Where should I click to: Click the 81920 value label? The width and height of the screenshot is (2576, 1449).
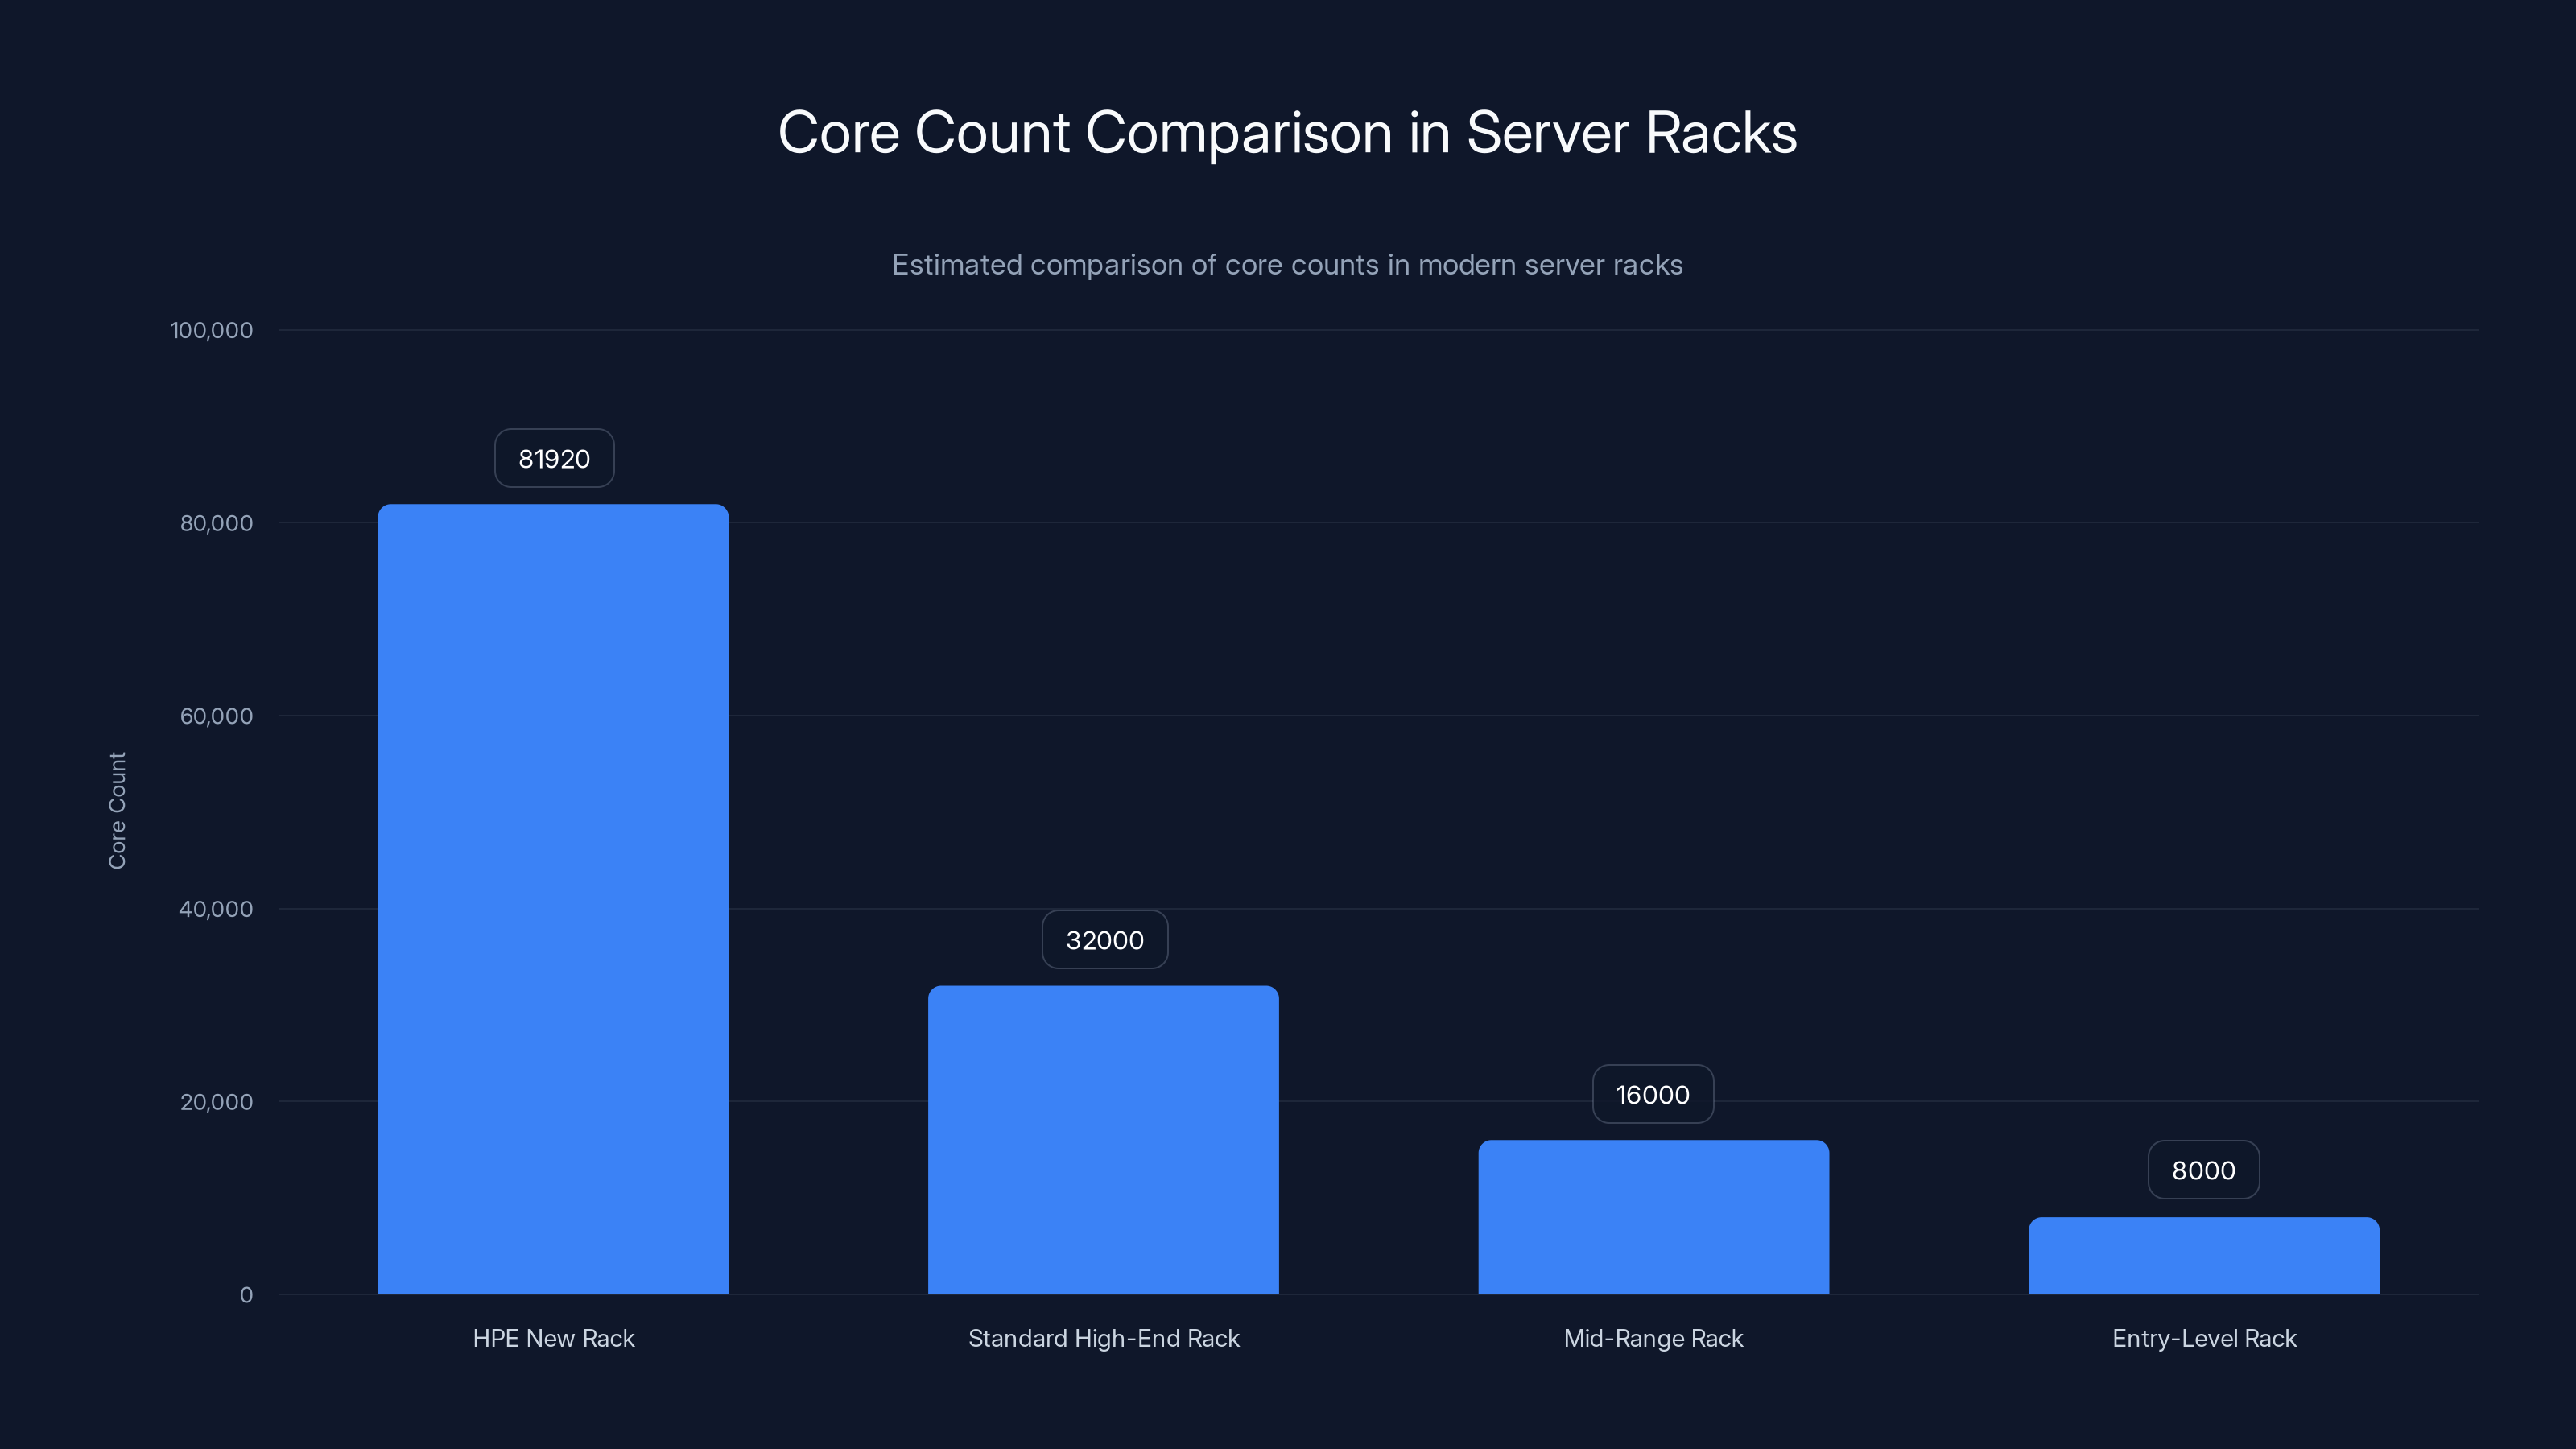(x=554, y=459)
